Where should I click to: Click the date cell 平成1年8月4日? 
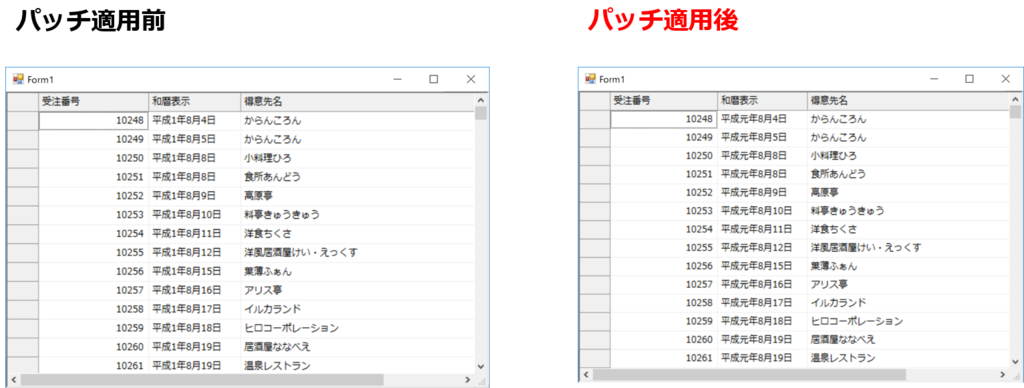pyautogui.click(x=194, y=121)
